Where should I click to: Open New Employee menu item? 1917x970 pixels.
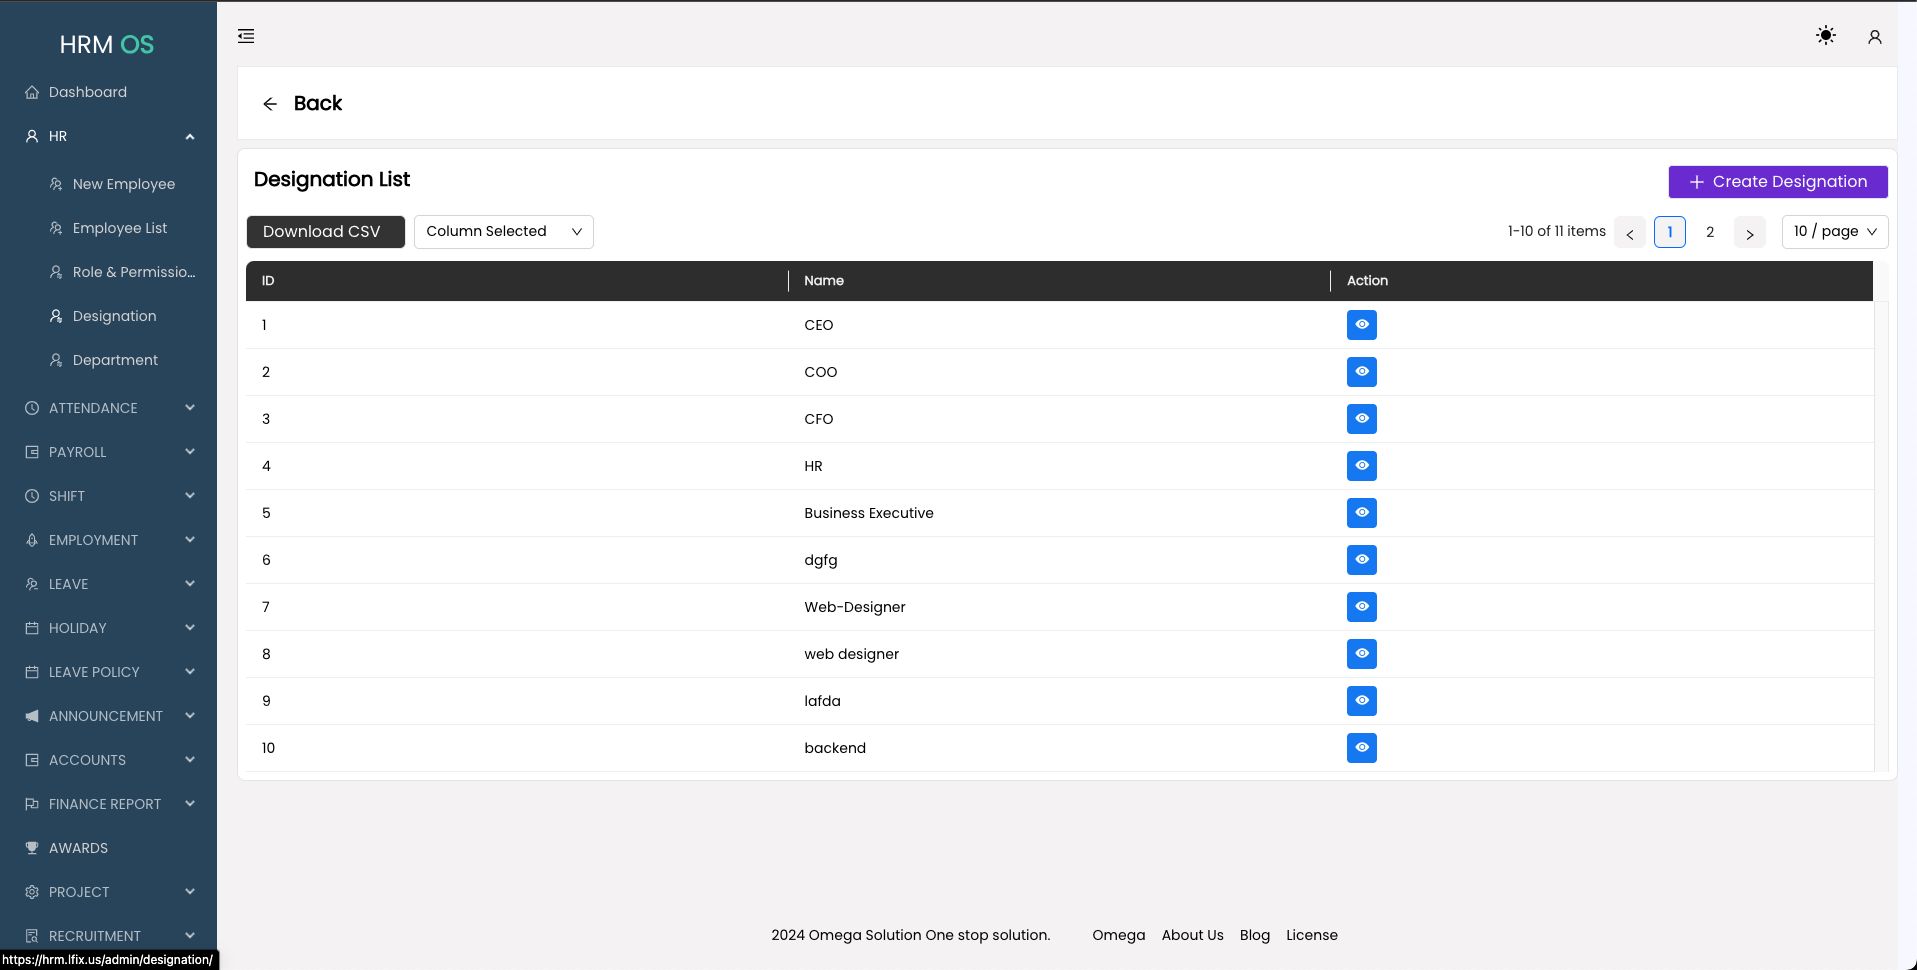click(x=124, y=184)
